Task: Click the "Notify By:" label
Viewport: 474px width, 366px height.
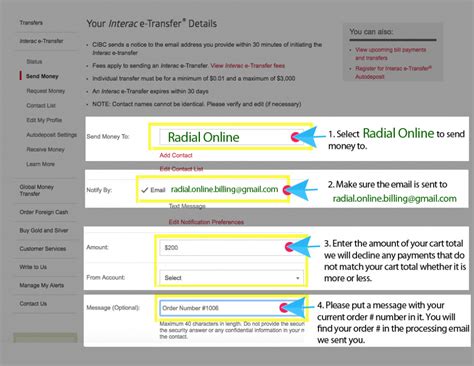Action: 99,190
